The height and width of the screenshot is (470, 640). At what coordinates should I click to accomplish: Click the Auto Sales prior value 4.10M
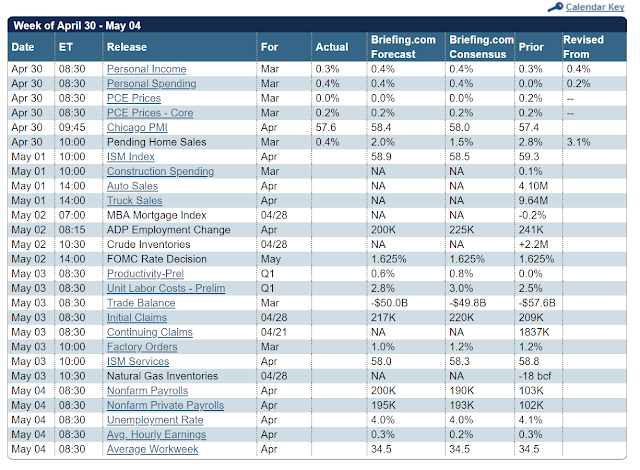533,186
